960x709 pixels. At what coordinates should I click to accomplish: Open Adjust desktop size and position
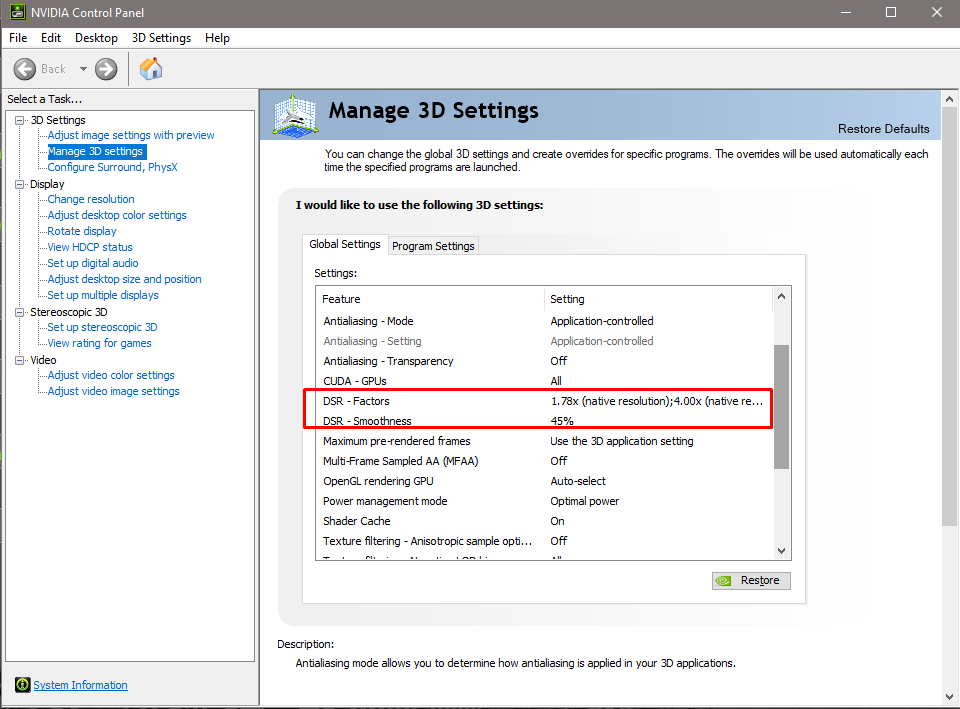click(x=124, y=279)
